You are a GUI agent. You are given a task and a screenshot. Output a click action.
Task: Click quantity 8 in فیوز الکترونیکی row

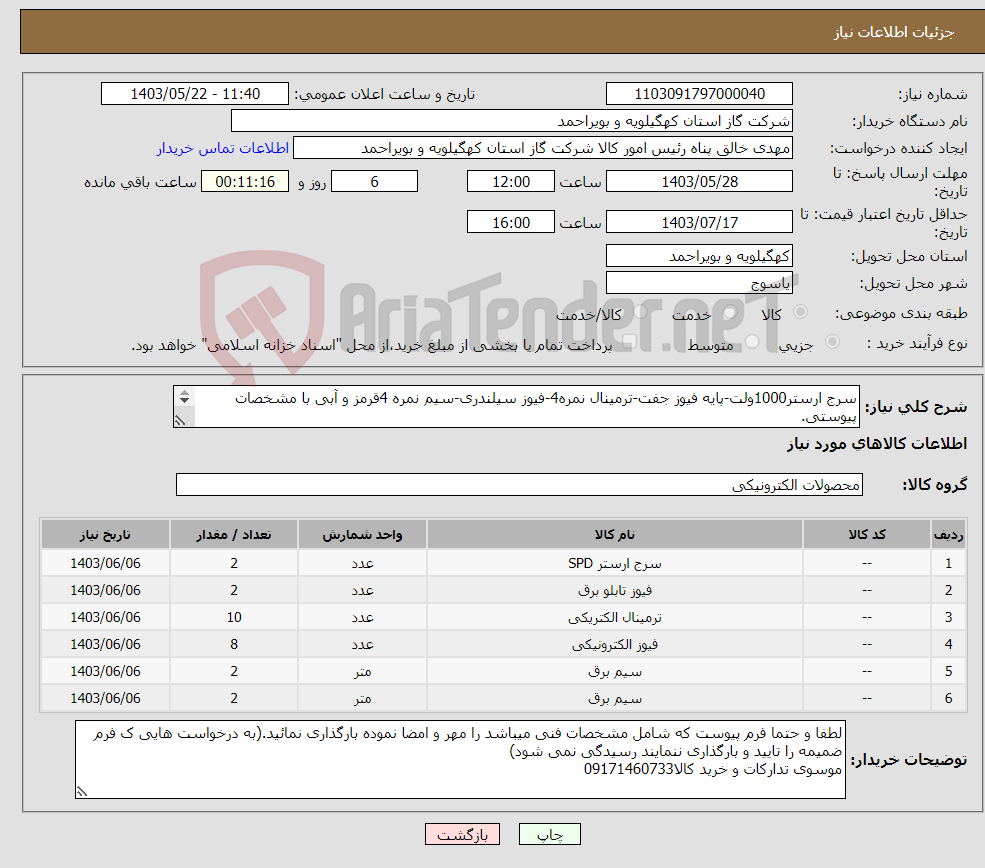click(234, 644)
